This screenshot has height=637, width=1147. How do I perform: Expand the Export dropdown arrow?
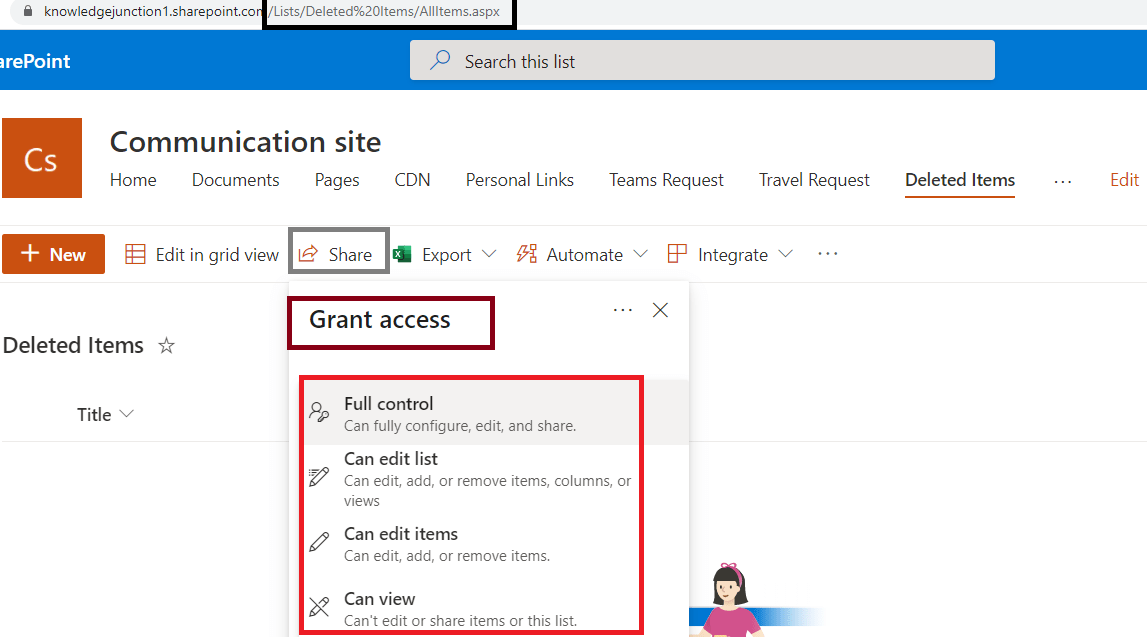[490, 254]
